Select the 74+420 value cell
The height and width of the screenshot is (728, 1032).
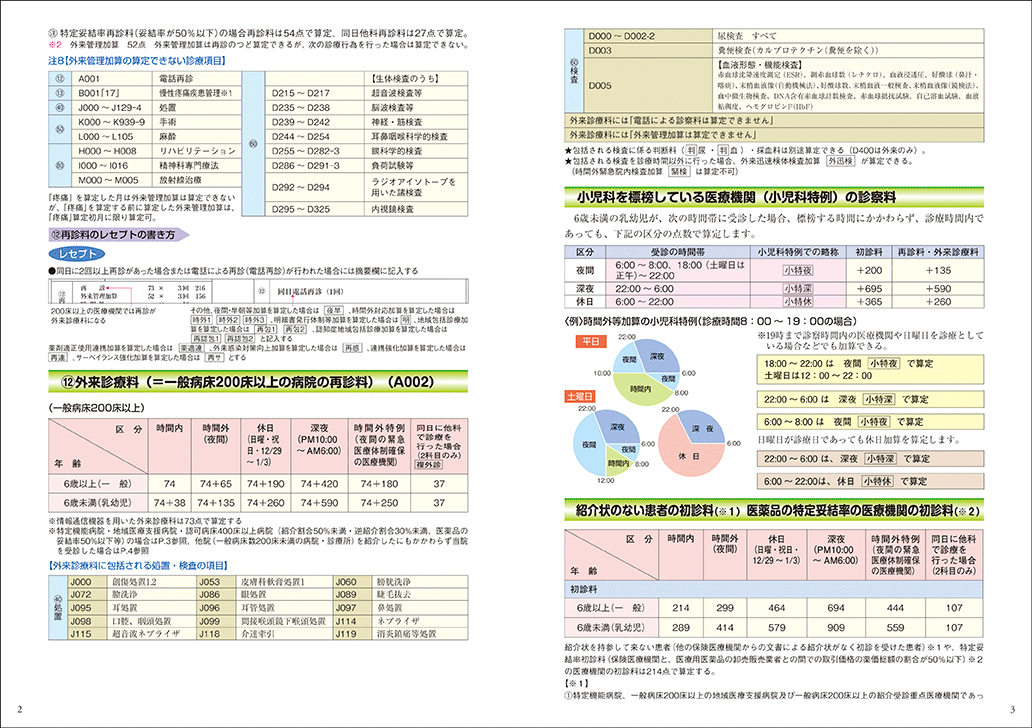pos(319,484)
